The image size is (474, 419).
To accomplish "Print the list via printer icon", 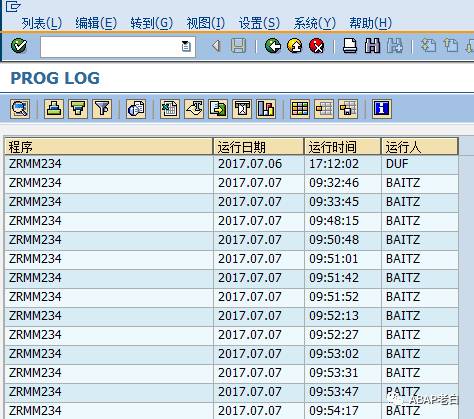I will (350, 46).
